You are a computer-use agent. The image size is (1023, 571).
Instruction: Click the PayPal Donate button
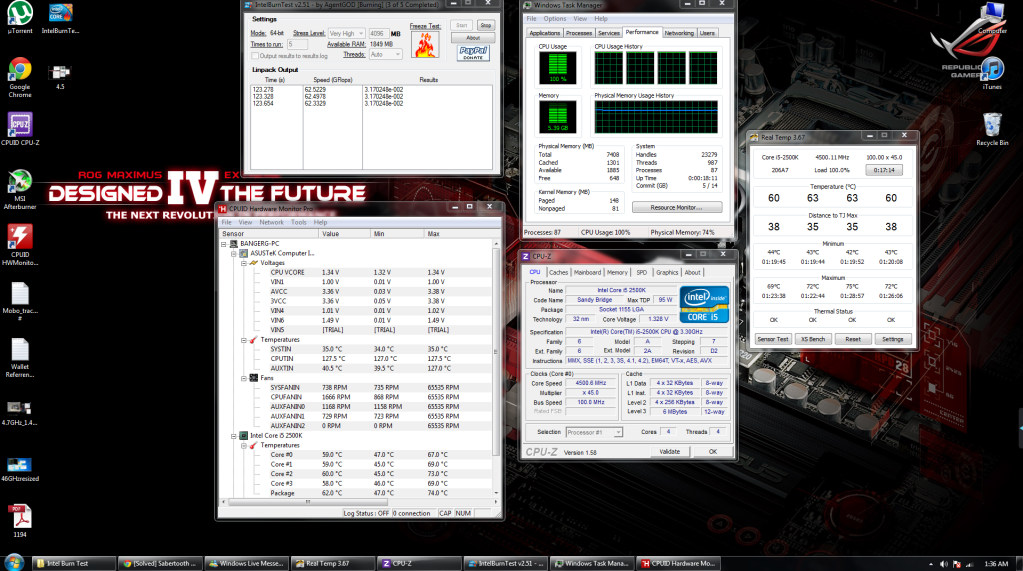(473, 53)
